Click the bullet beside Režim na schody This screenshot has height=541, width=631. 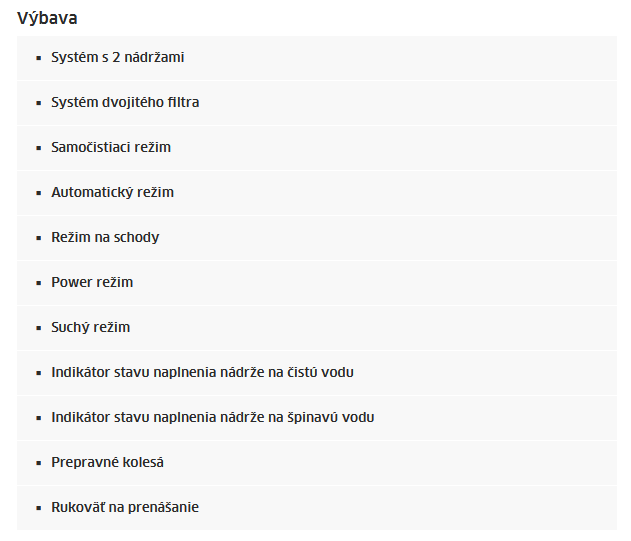[39, 238]
